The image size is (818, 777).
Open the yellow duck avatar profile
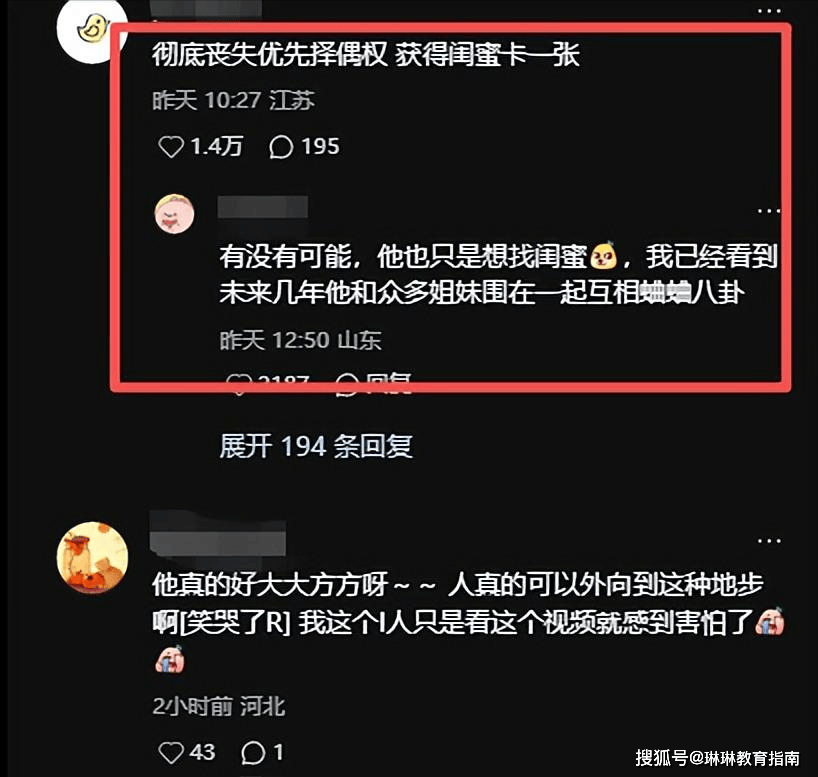point(92,30)
